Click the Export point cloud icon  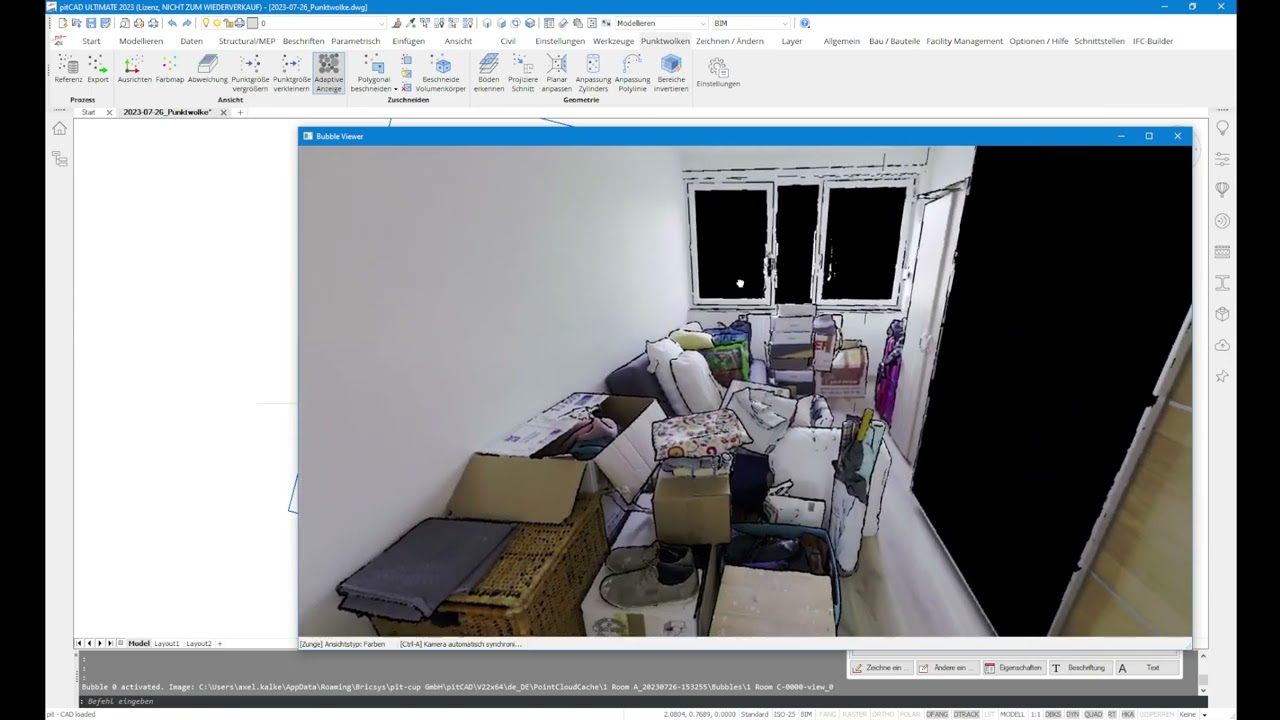pos(98,70)
